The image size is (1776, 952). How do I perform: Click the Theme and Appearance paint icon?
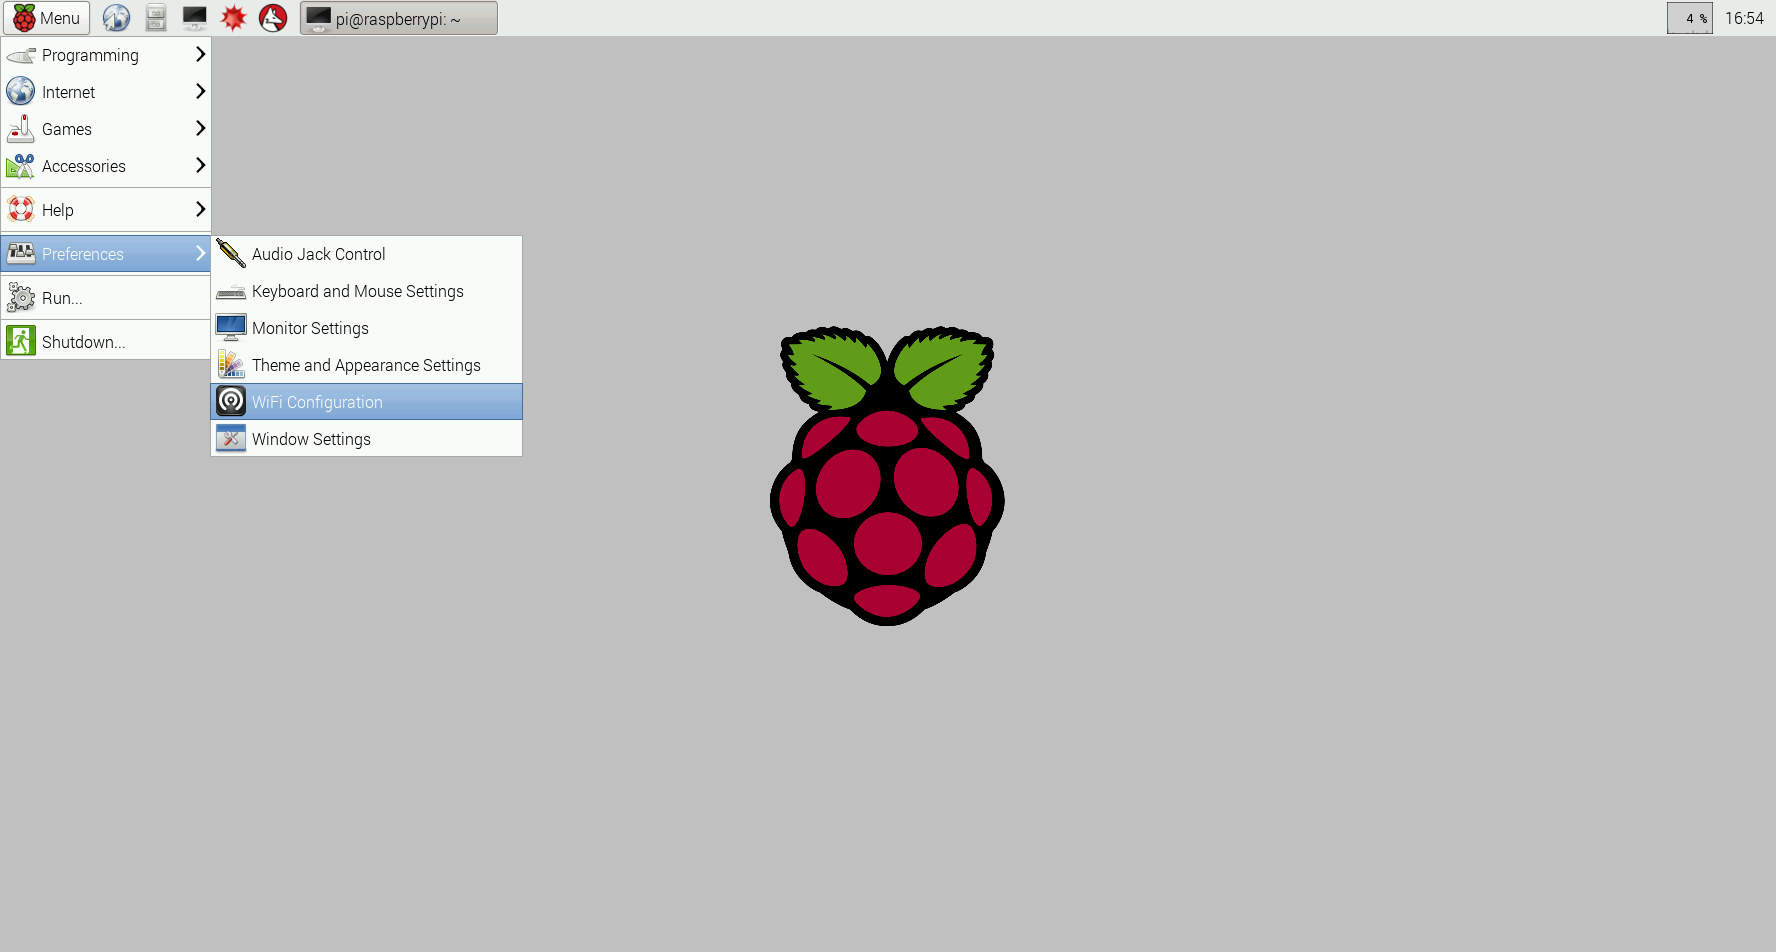tap(231, 365)
